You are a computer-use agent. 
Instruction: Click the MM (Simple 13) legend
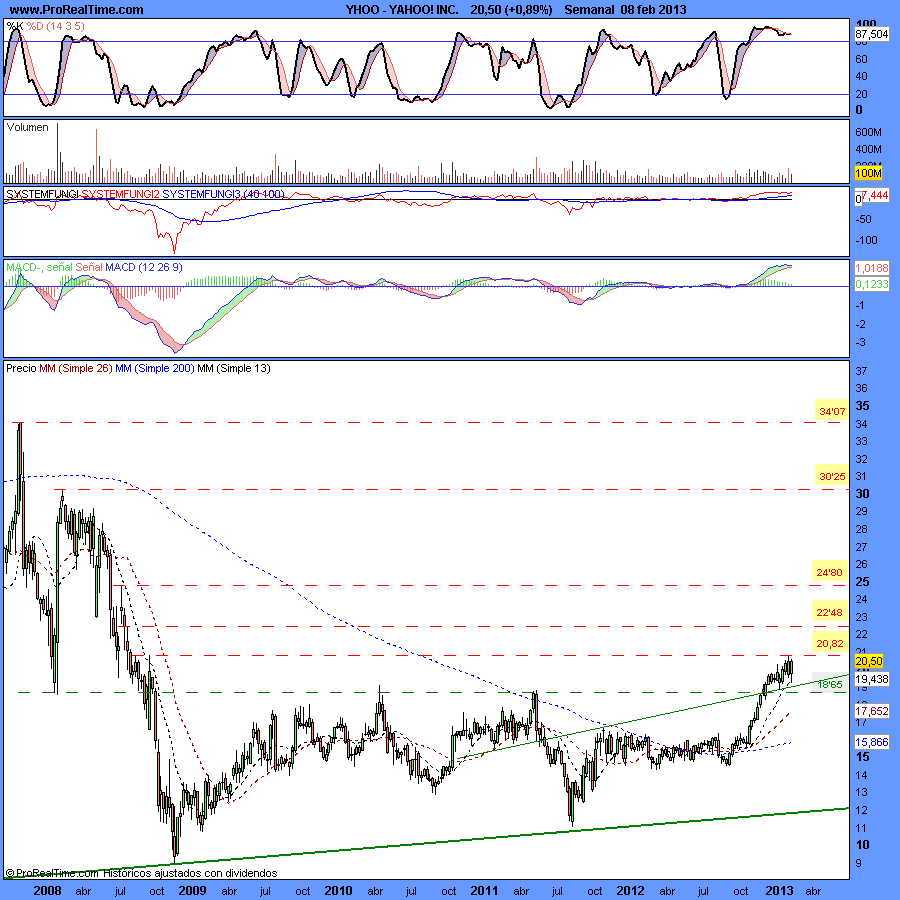coord(234,368)
